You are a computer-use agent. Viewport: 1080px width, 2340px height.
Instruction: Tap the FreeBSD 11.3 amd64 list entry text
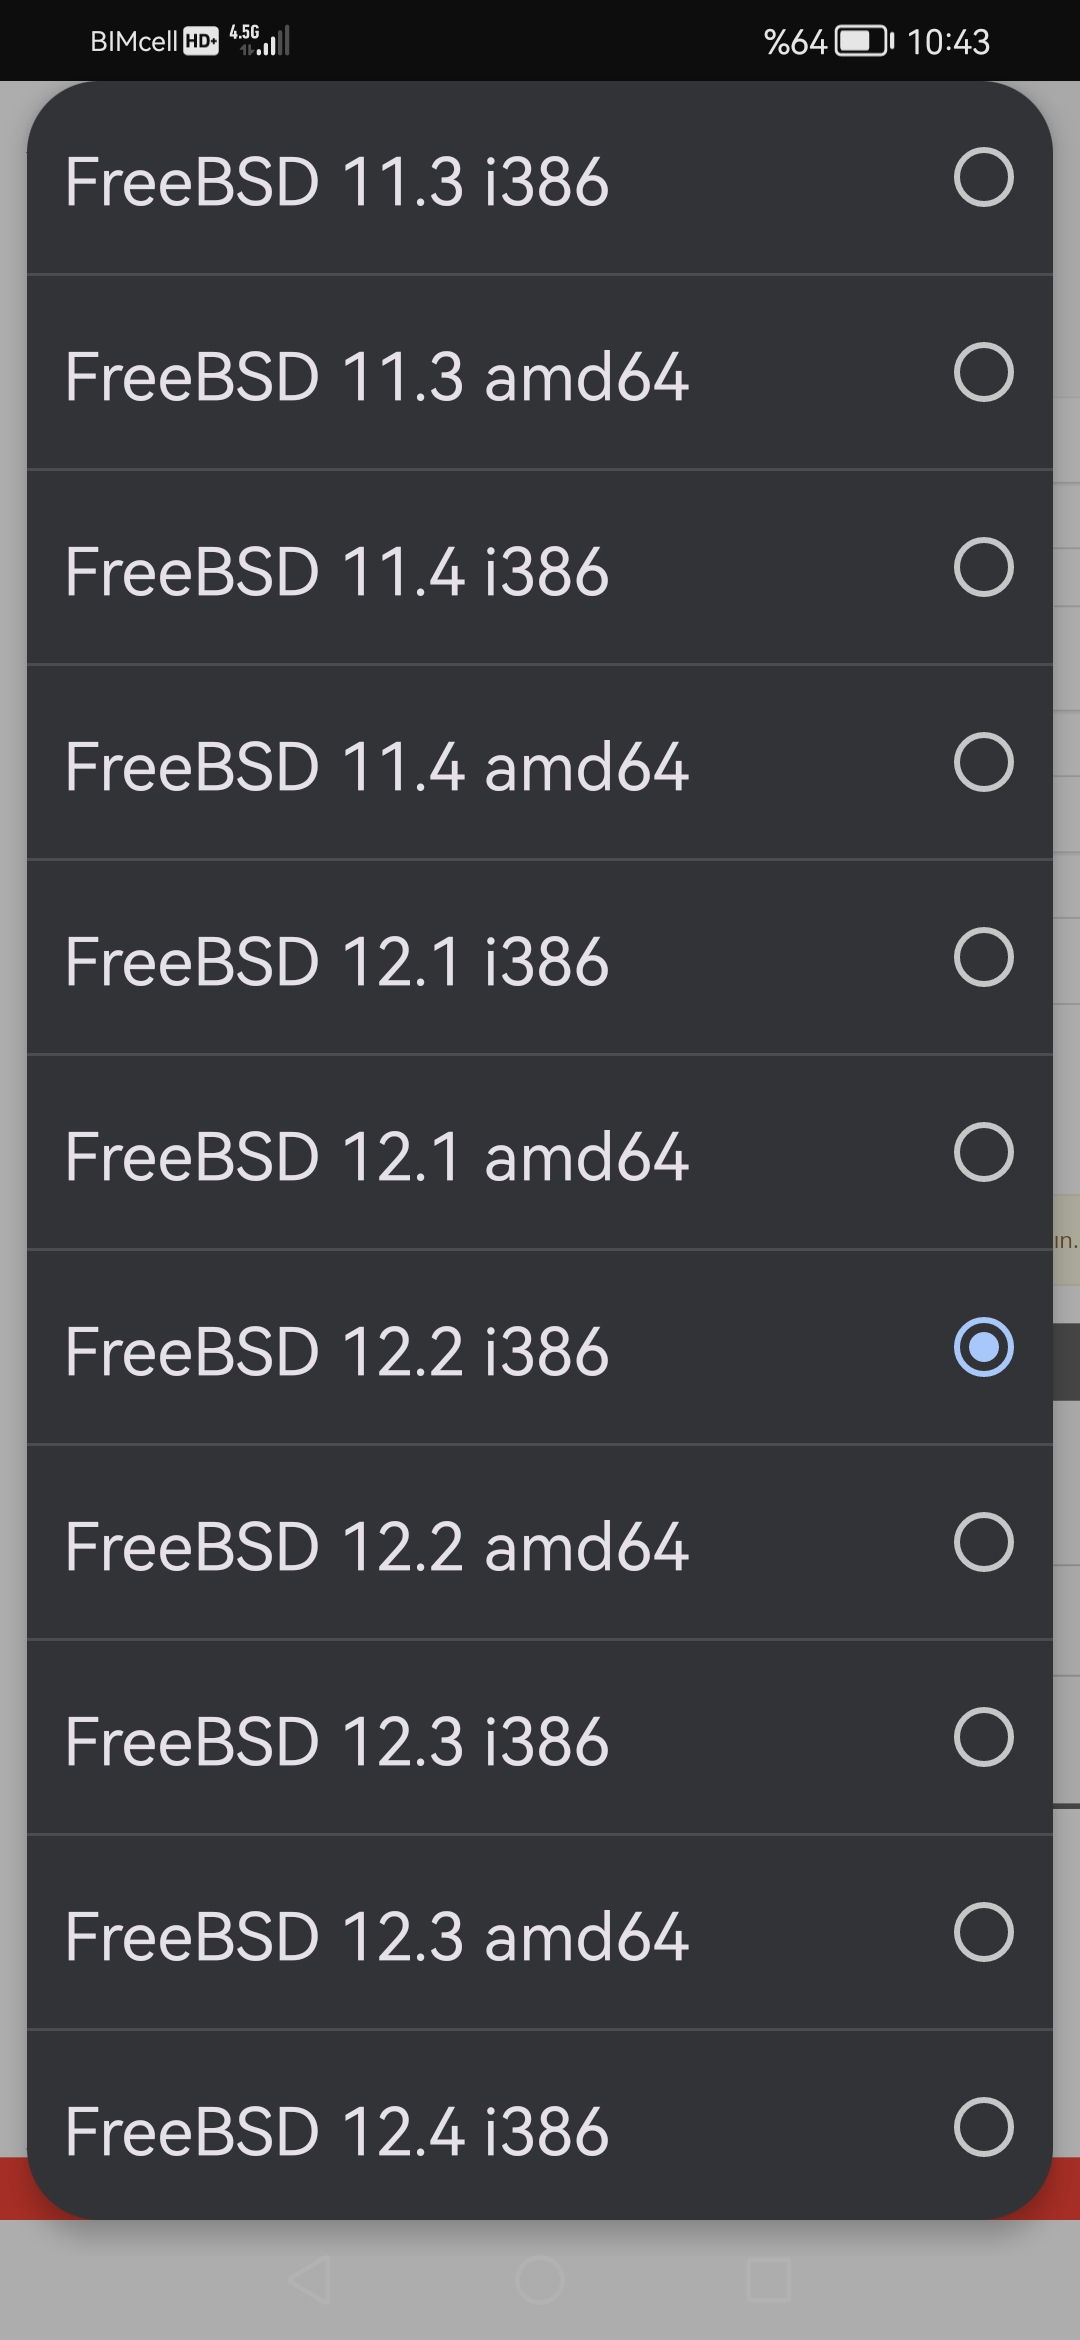pyautogui.click(x=377, y=377)
